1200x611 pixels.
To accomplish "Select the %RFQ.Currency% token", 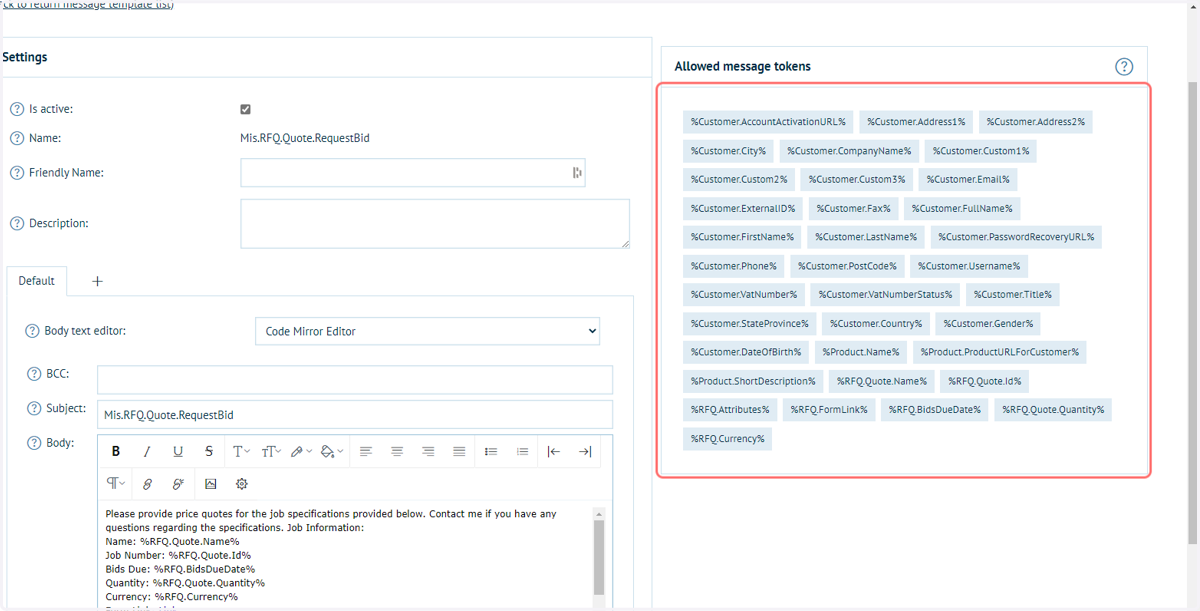I will point(727,438).
